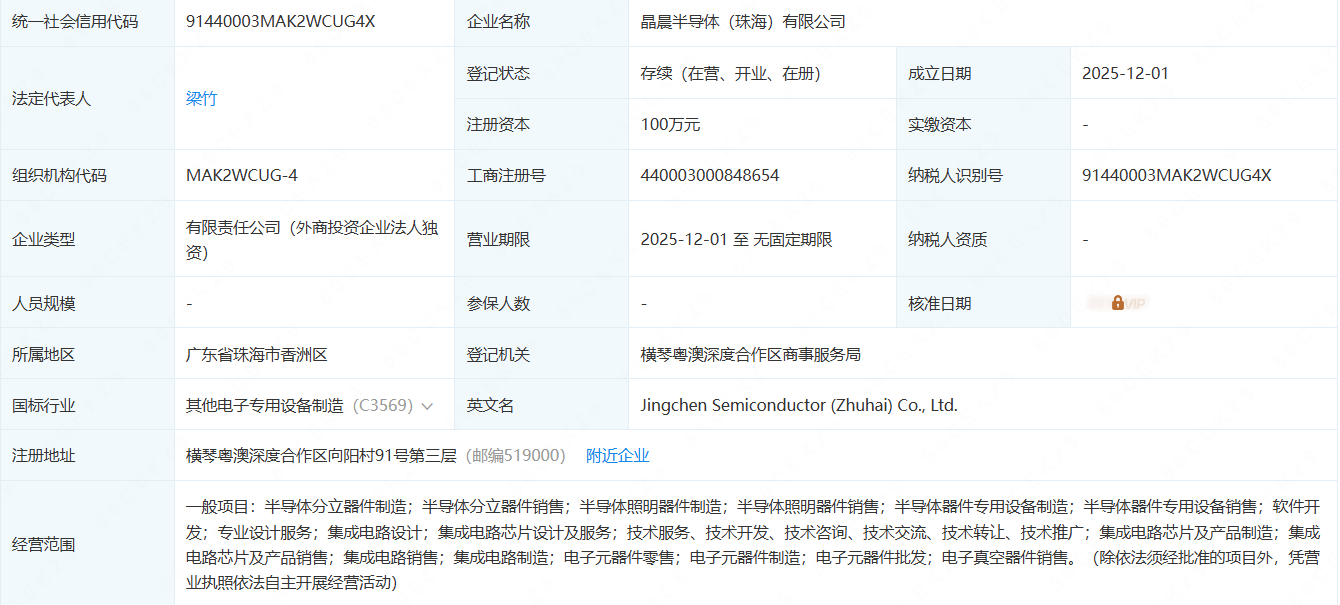The image size is (1340, 605).
Task: Click the 营业期限 value
Action: click(736, 240)
